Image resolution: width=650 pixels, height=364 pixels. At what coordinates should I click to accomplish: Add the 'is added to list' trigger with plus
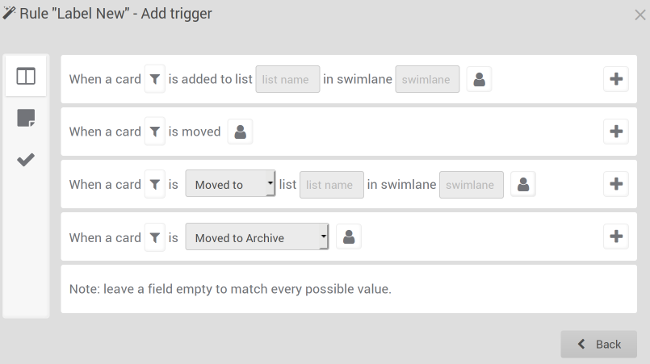point(616,79)
